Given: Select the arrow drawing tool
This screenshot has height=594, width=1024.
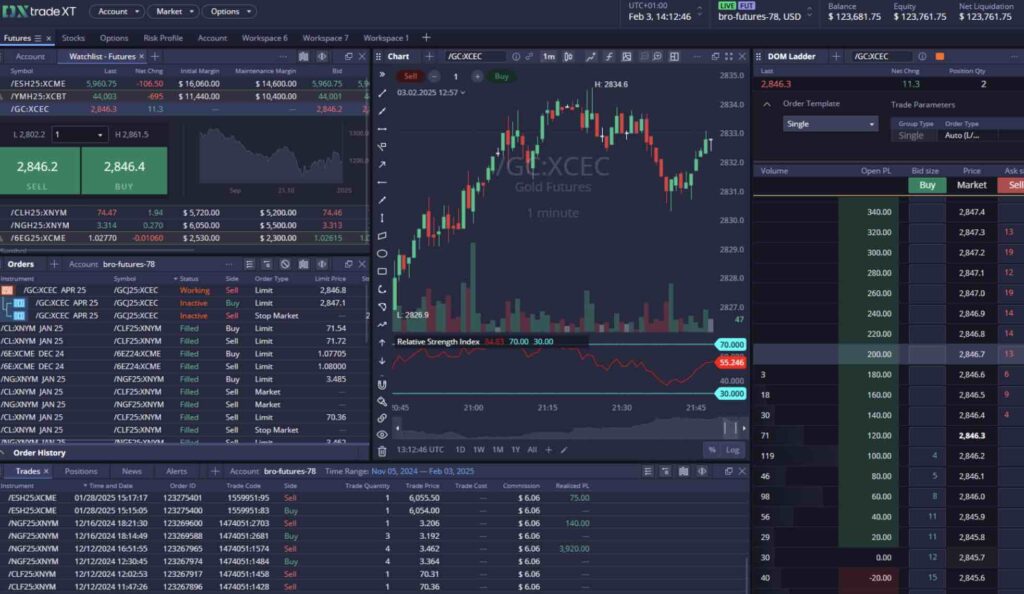Looking at the screenshot, I should pos(382,164).
